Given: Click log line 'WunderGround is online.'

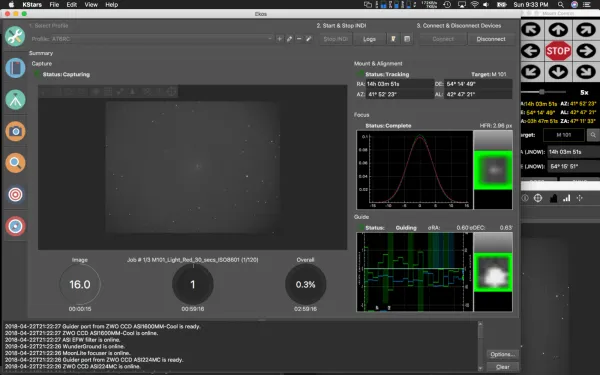Looking at the screenshot, I should 65,346.
